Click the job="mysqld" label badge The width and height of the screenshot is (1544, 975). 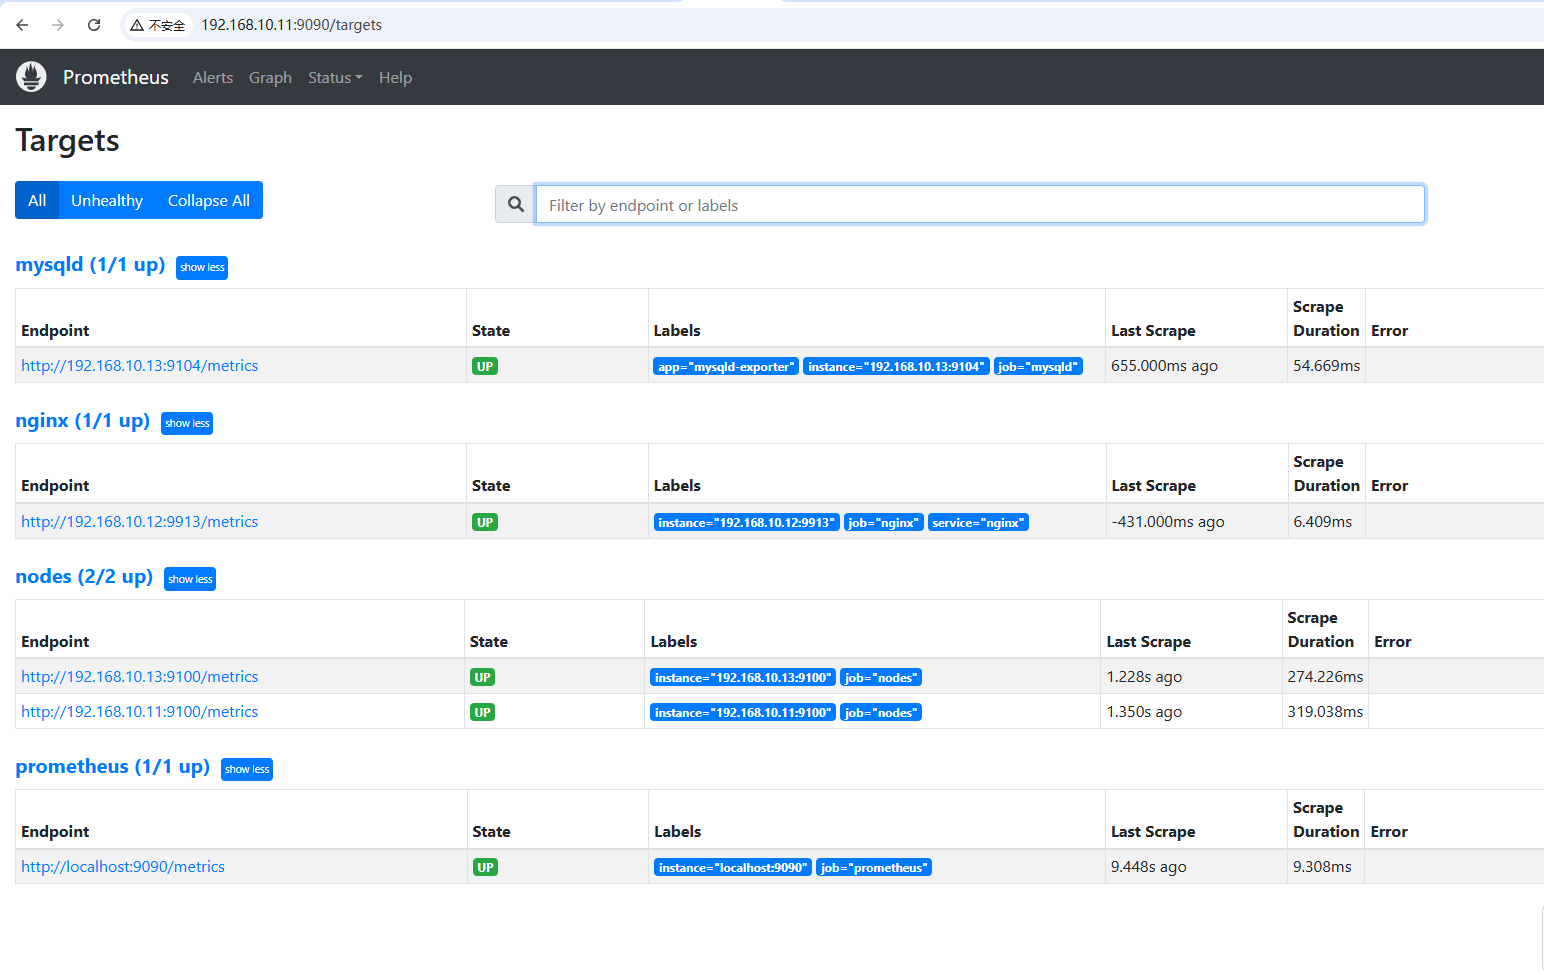1038,367
